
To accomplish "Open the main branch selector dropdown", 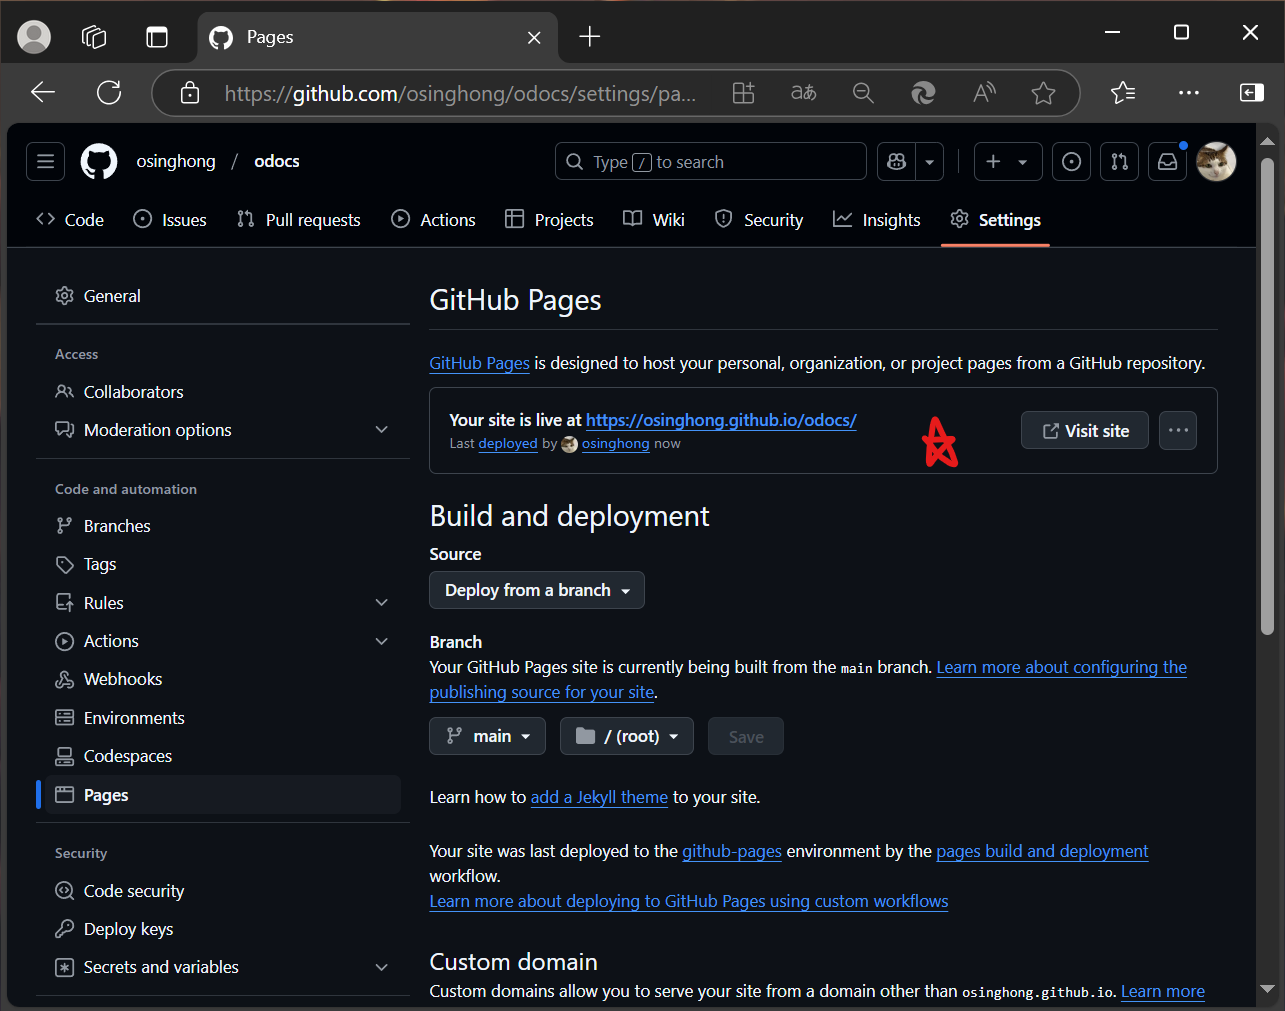I will (487, 736).
